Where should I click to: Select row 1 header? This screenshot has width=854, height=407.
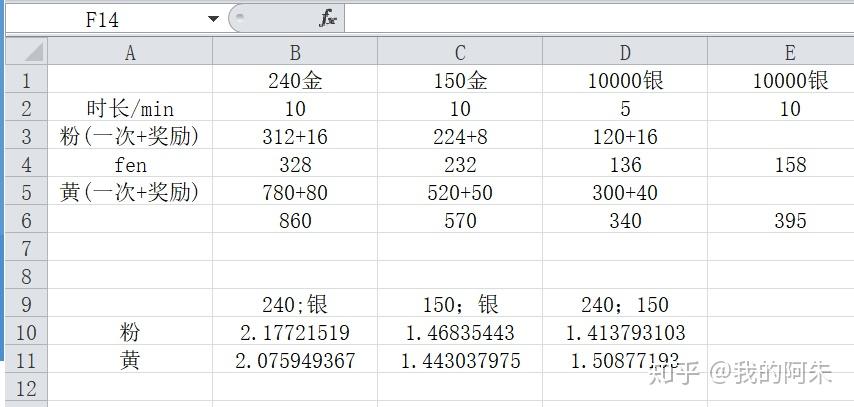coord(26,80)
